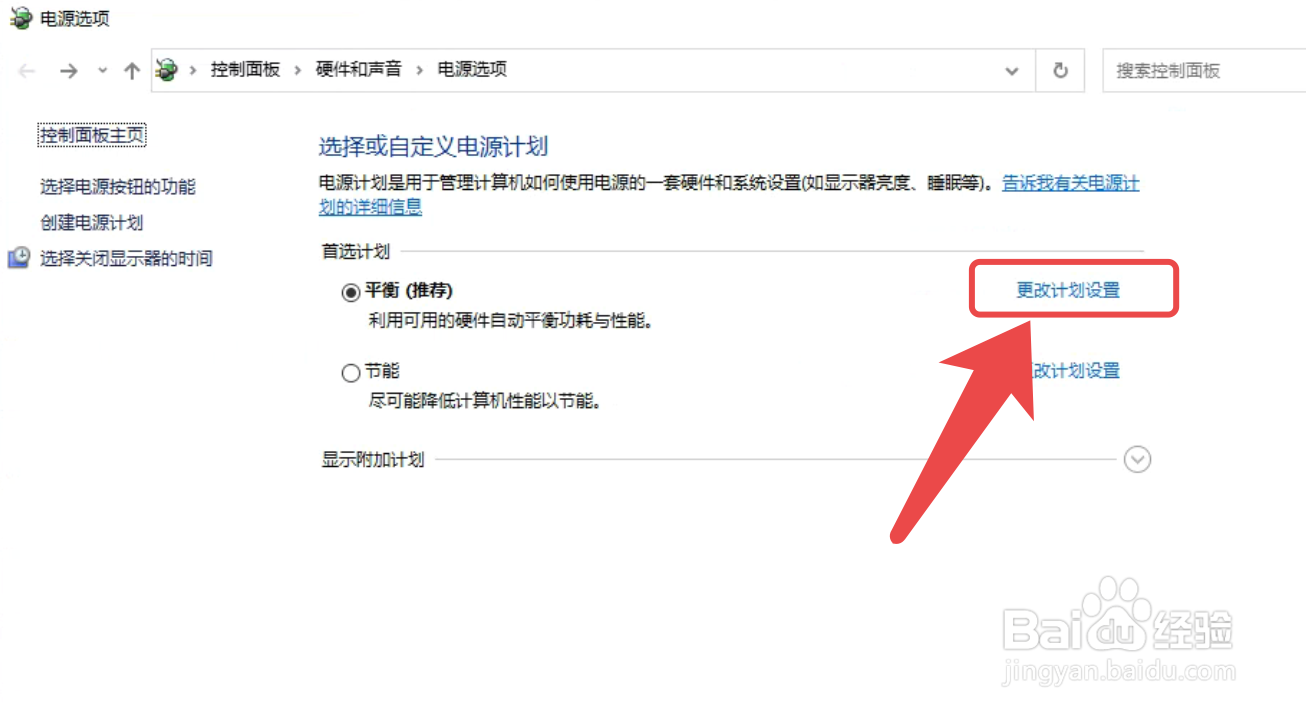
Task: Select the 节能 power plan
Action: tap(351, 373)
